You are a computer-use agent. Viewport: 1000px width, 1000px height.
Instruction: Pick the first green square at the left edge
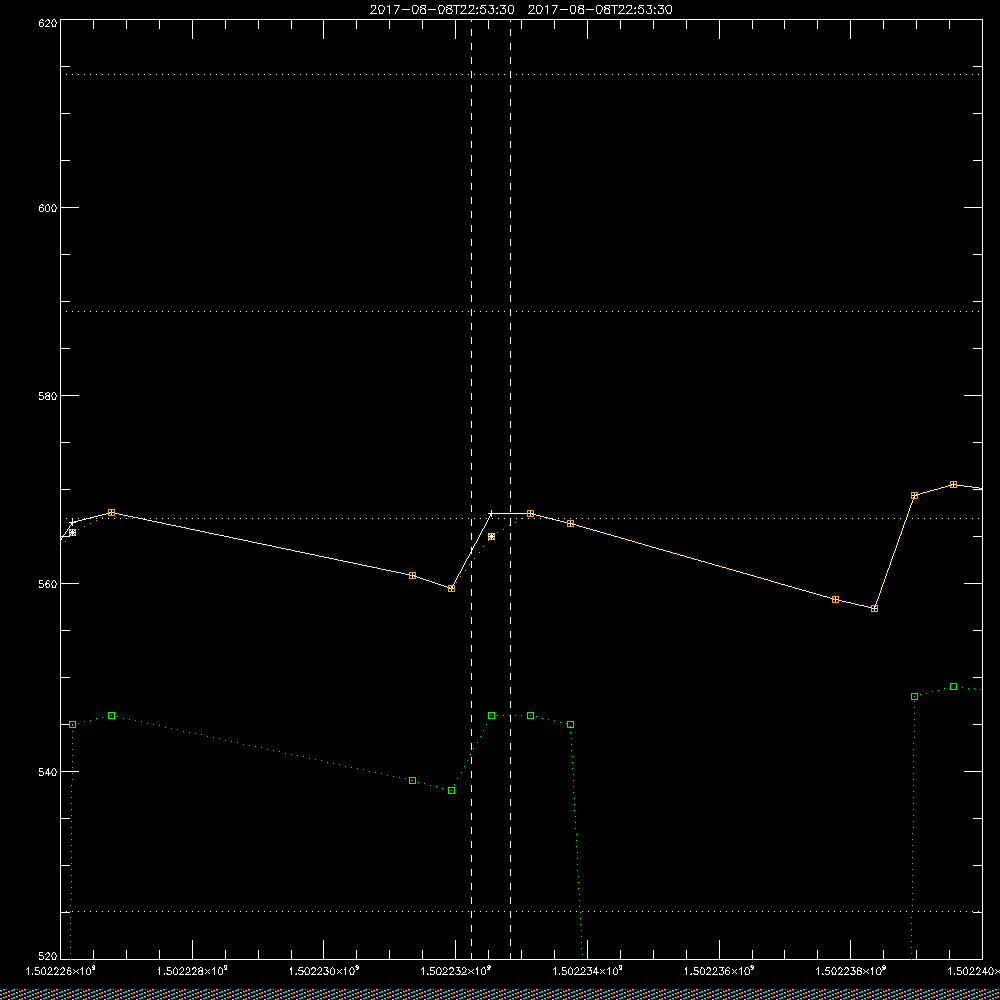coord(73,724)
